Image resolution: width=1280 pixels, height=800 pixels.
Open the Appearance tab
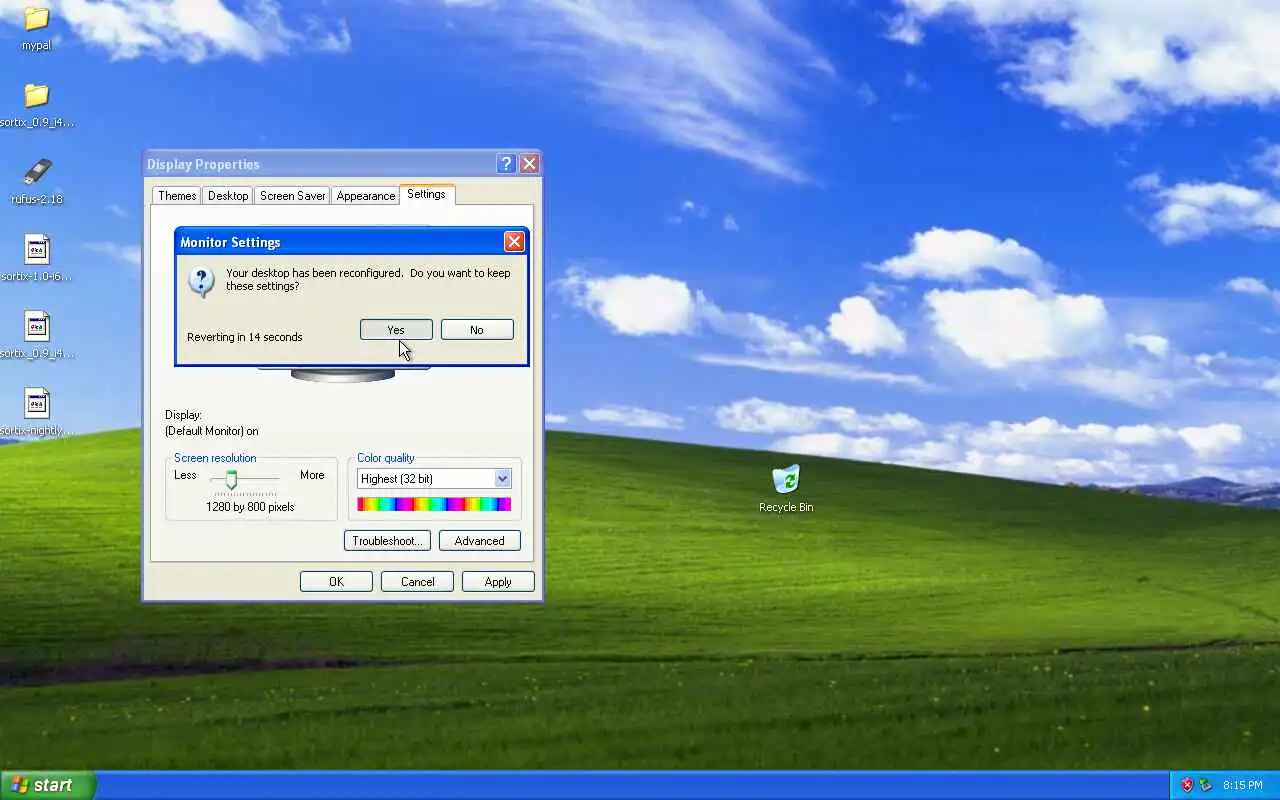point(366,196)
